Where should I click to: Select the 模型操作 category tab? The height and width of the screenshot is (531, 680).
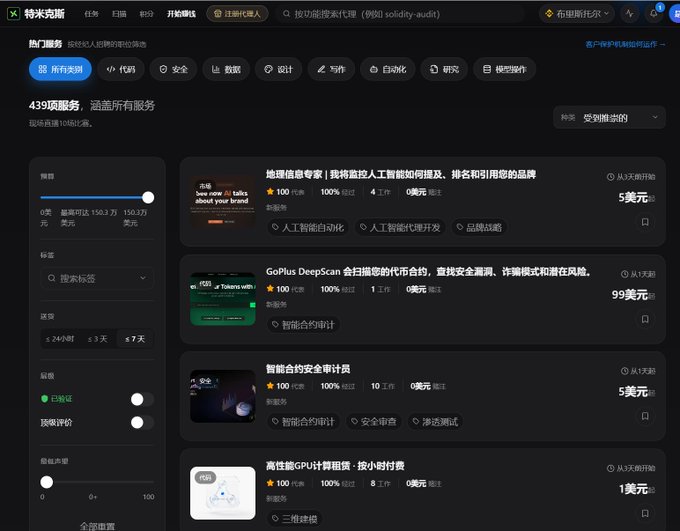coord(504,69)
